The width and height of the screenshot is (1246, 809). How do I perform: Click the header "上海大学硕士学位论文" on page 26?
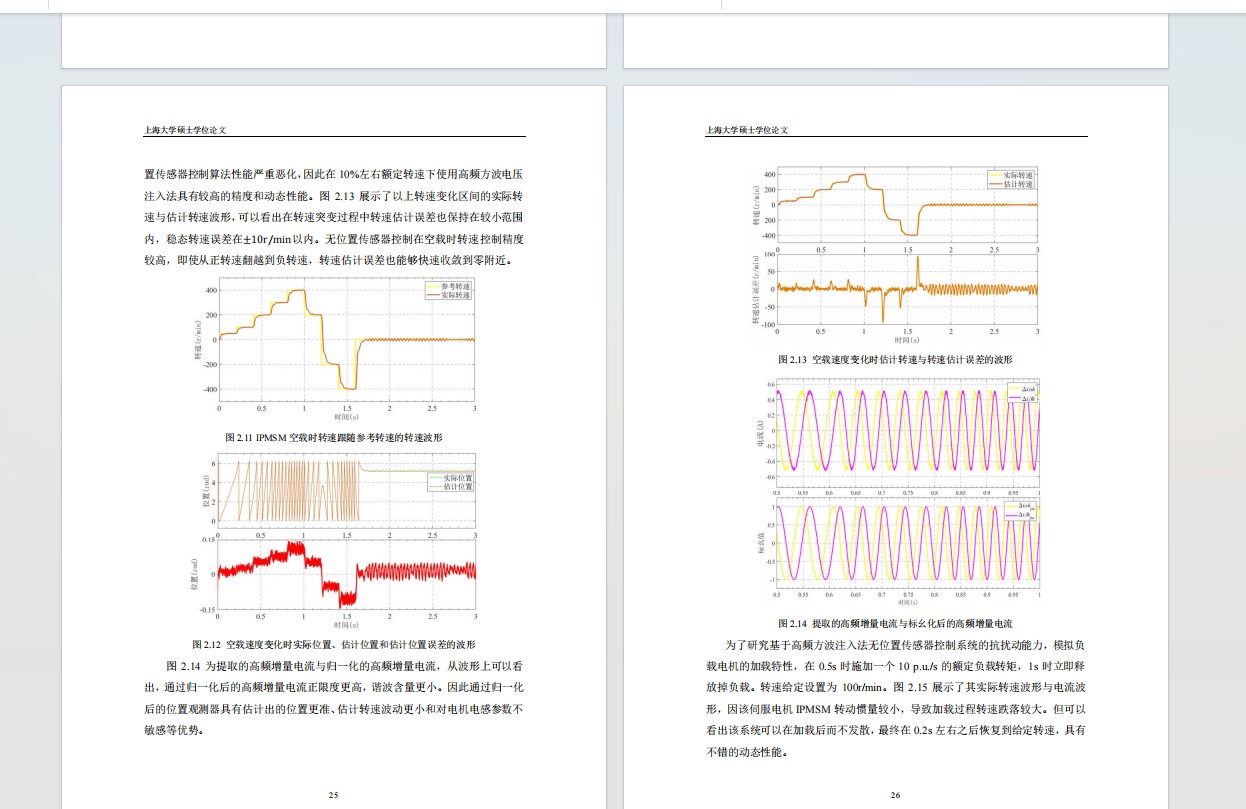pyautogui.click(x=747, y=130)
